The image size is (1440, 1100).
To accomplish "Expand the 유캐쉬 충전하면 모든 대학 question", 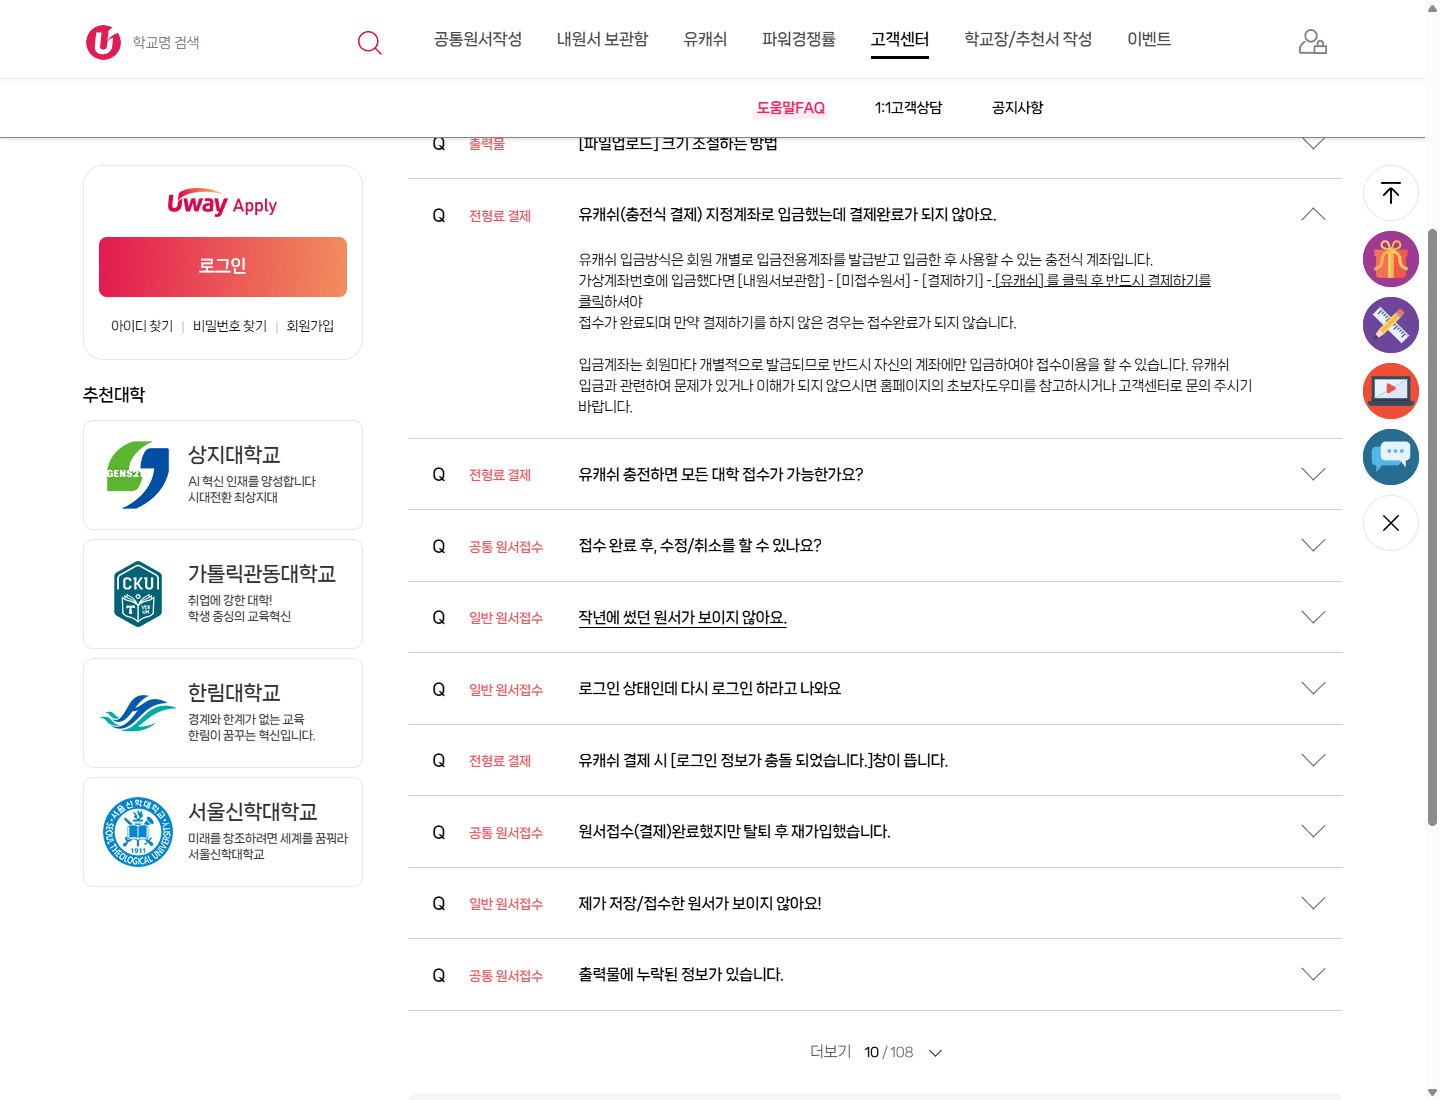I will click(1314, 474).
